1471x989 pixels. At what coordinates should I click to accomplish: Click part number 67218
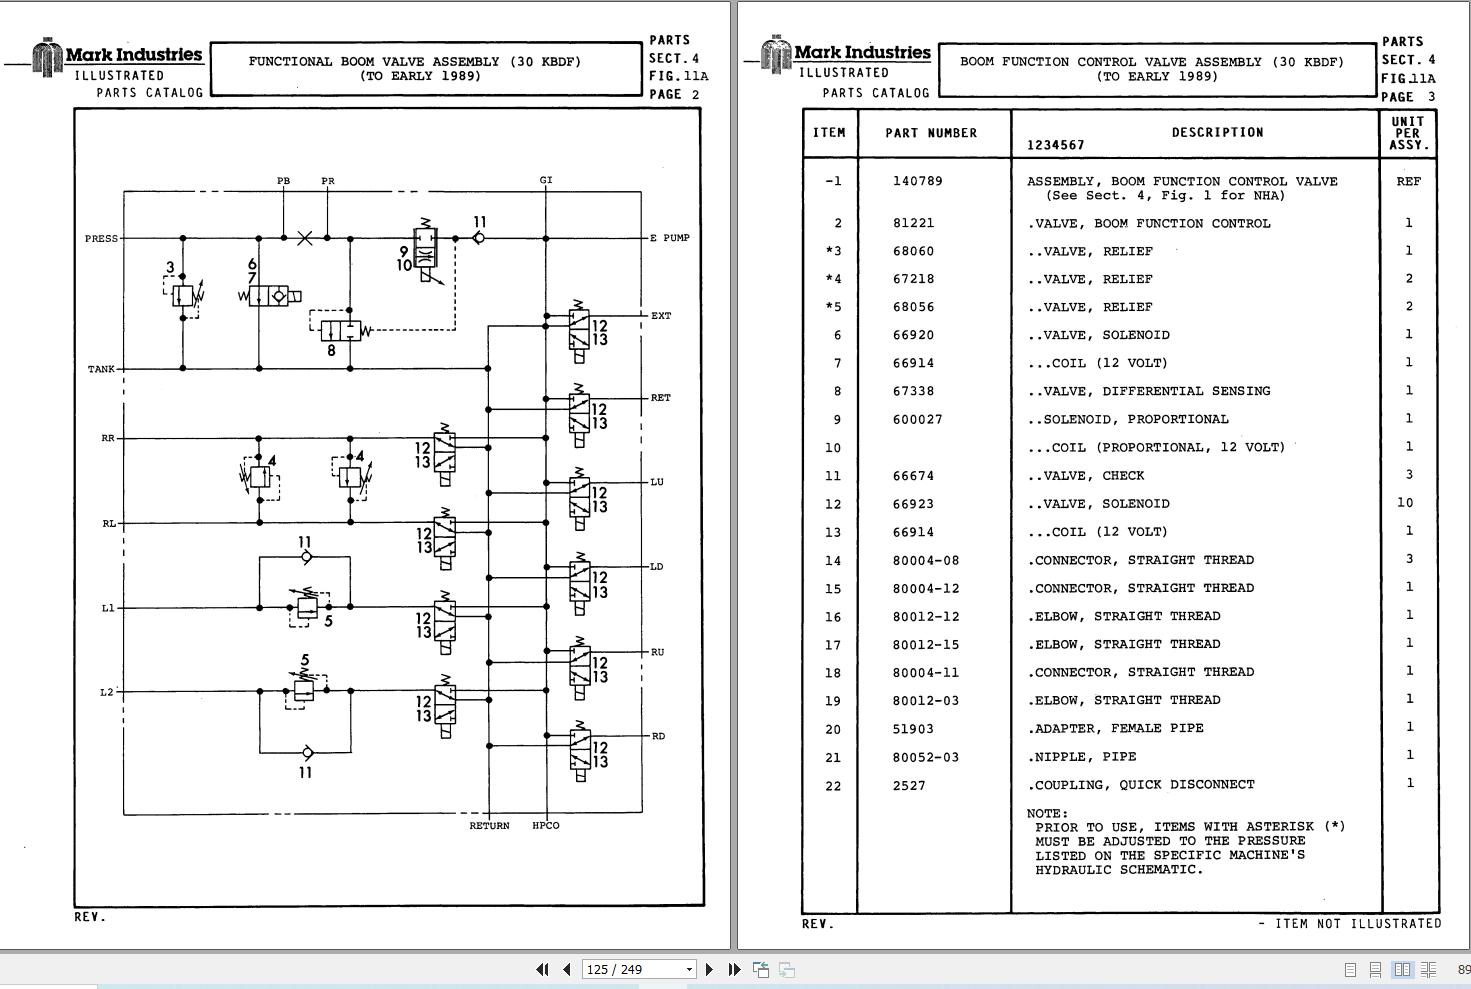coord(913,279)
